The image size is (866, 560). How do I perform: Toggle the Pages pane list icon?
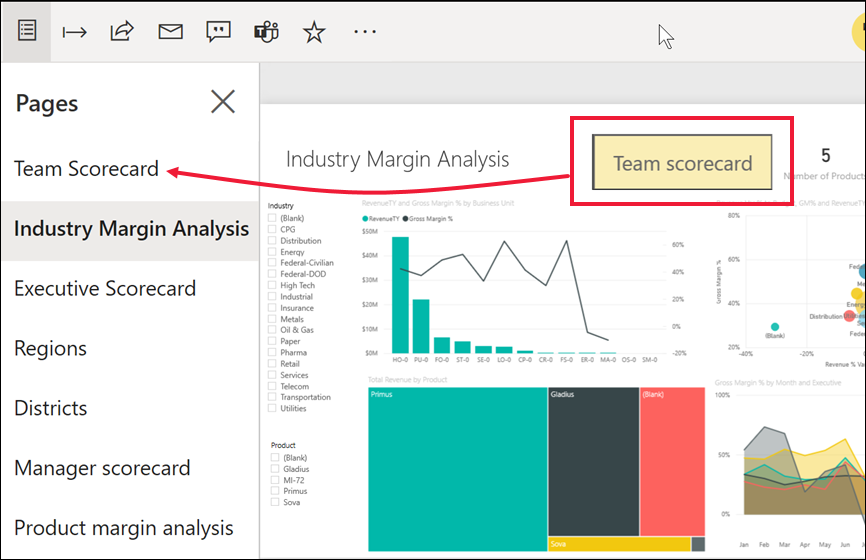click(27, 31)
